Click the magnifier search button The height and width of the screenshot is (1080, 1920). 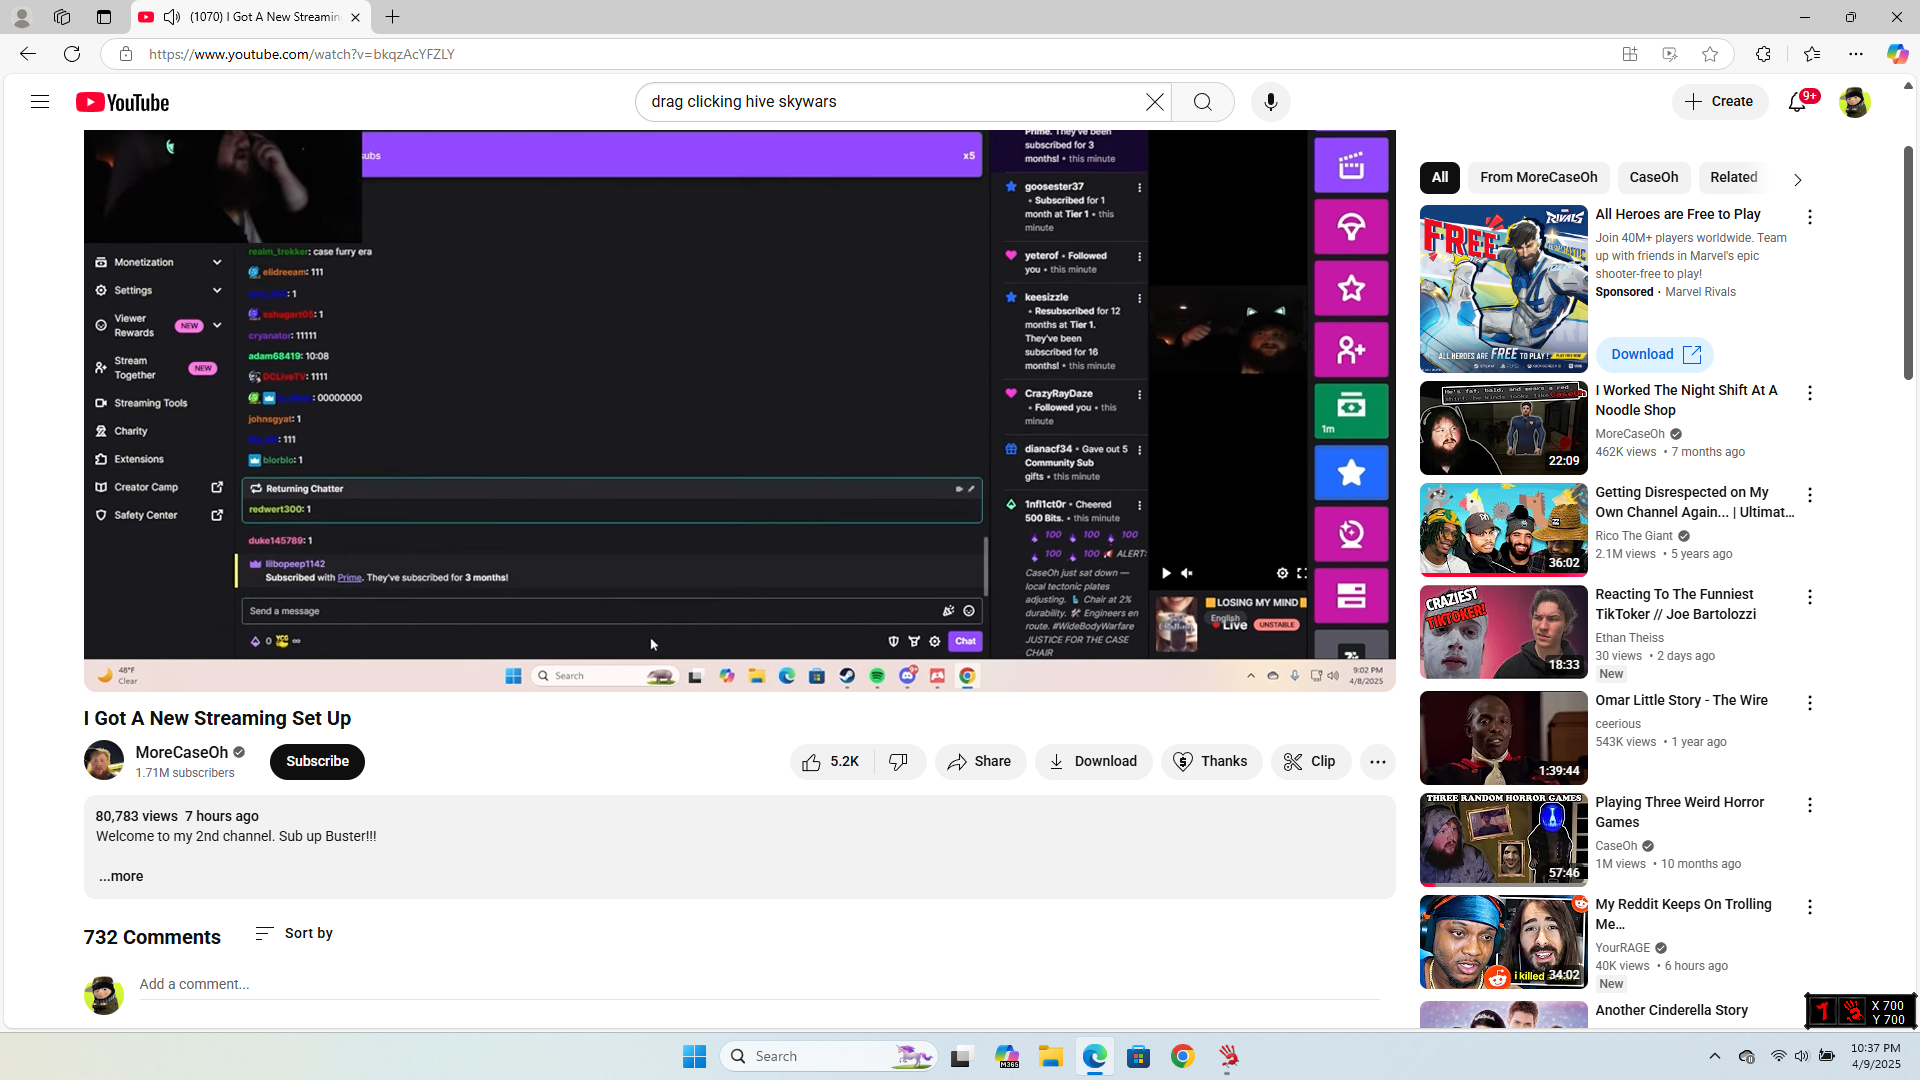click(x=1203, y=102)
